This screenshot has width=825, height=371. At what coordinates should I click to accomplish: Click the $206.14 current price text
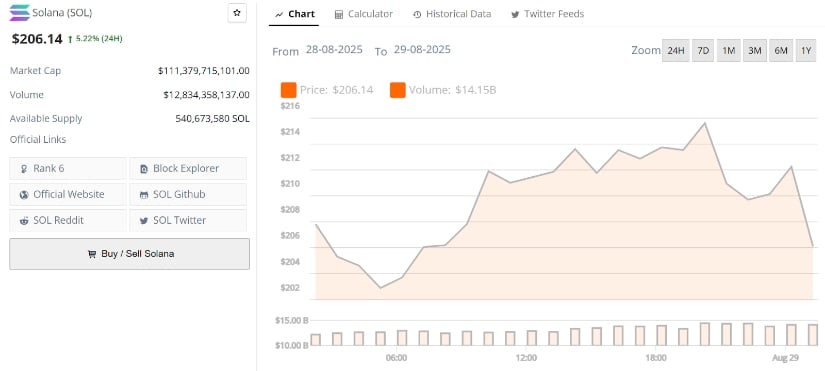point(37,38)
